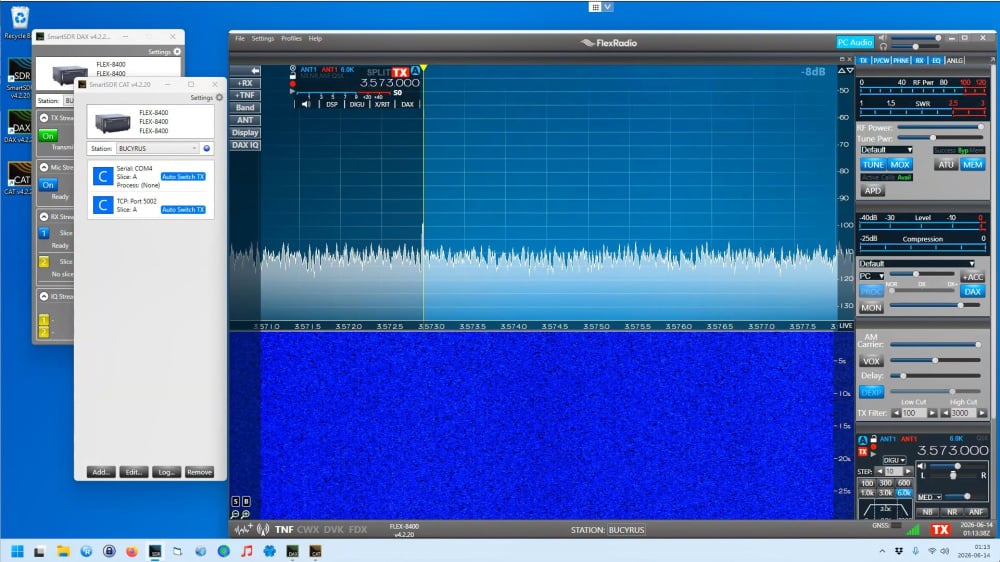The height and width of the screenshot is (562, 1000).
Task: Open SmartSDR DAX Settings gear
Action: (x=177, y=52)
